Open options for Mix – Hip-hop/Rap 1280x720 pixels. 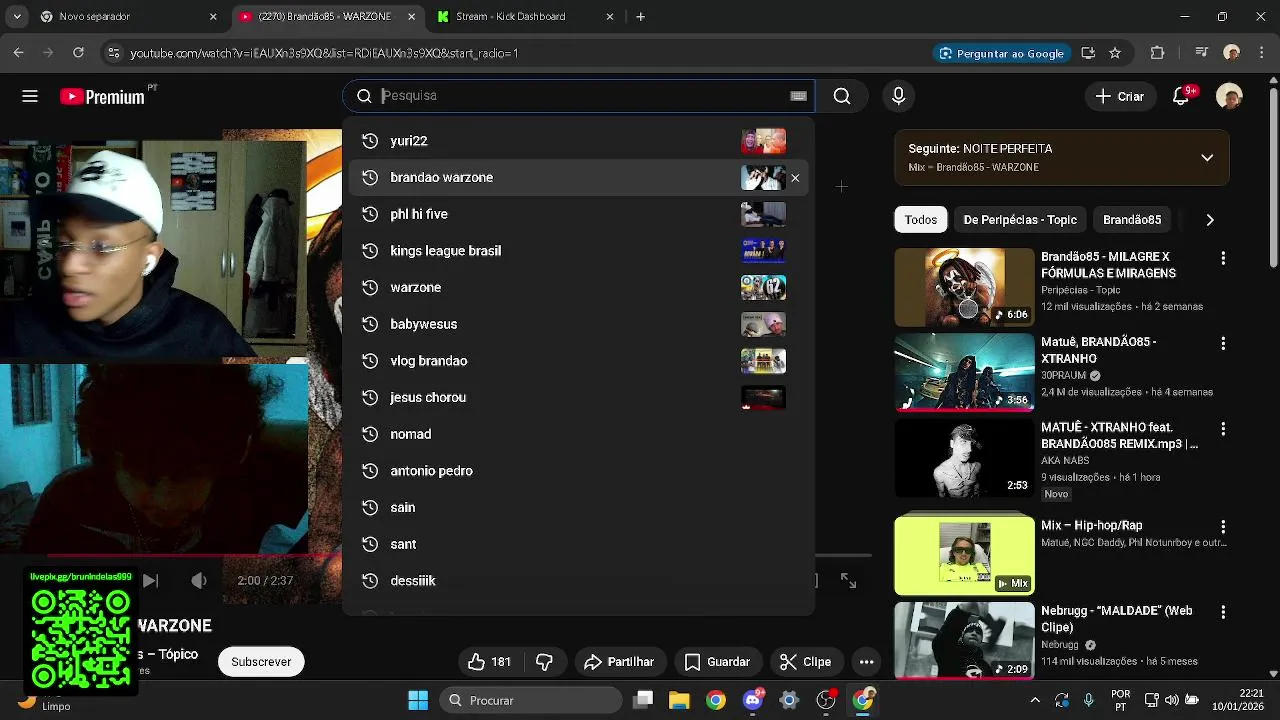click(x=1223, y=527)
